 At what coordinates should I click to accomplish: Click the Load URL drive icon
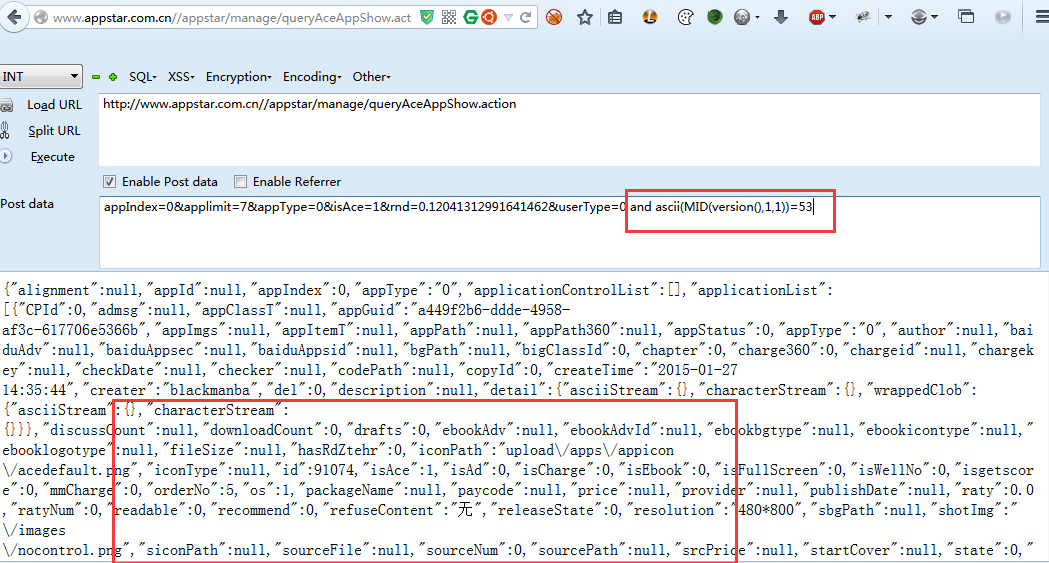[6, 105]
